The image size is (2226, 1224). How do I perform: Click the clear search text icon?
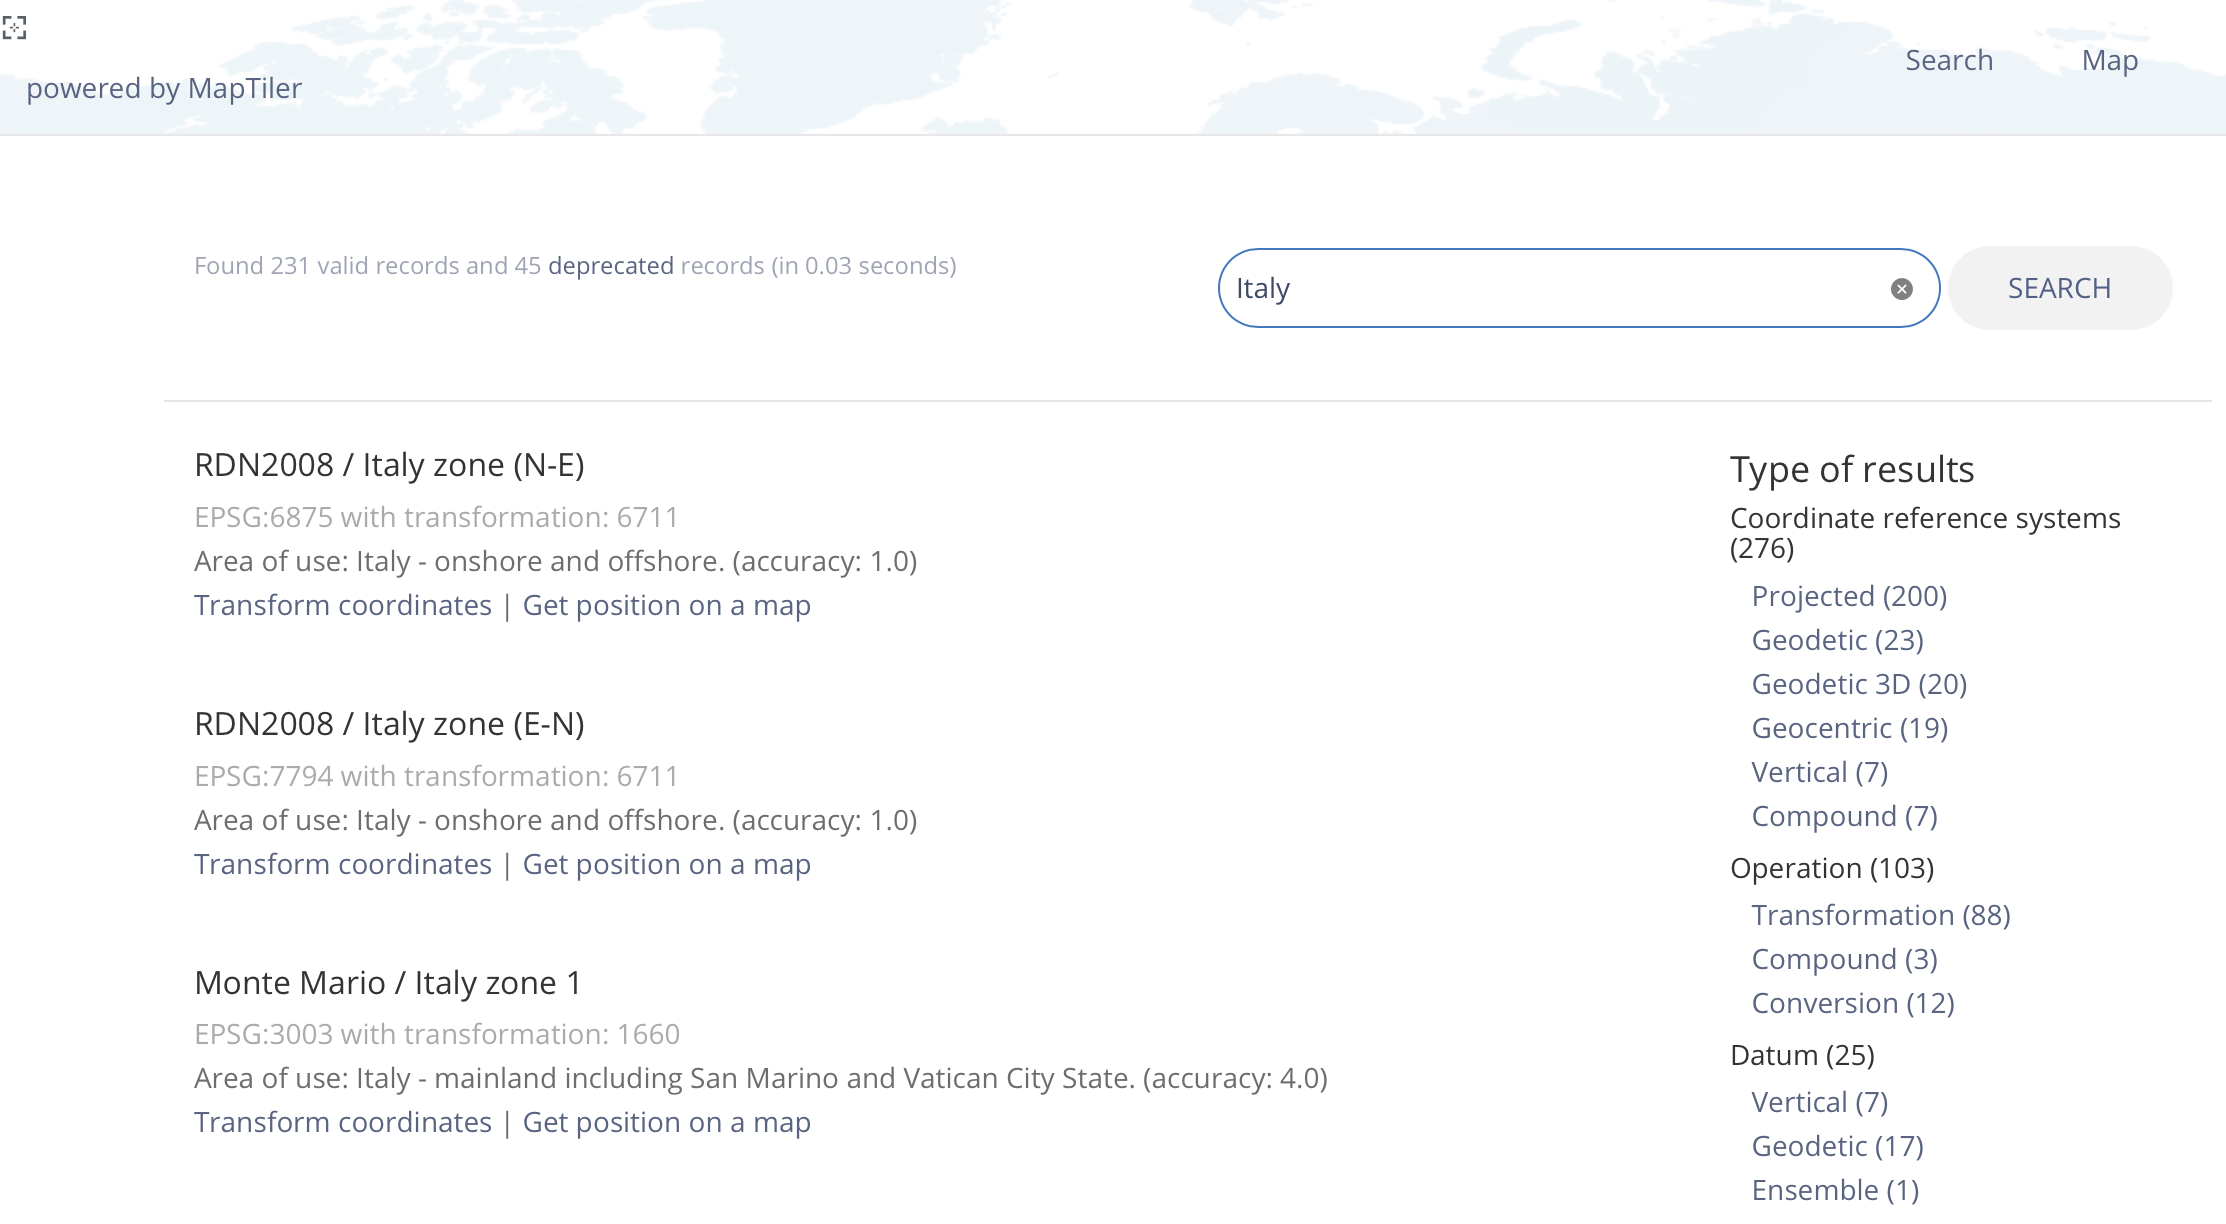click(1901, 289)
